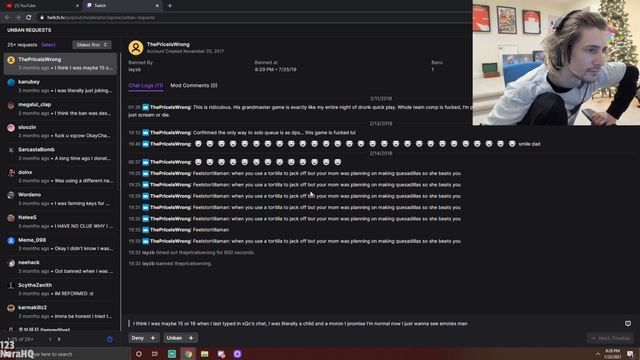Click the site lock icon in address bar

(x=42, y=18)
